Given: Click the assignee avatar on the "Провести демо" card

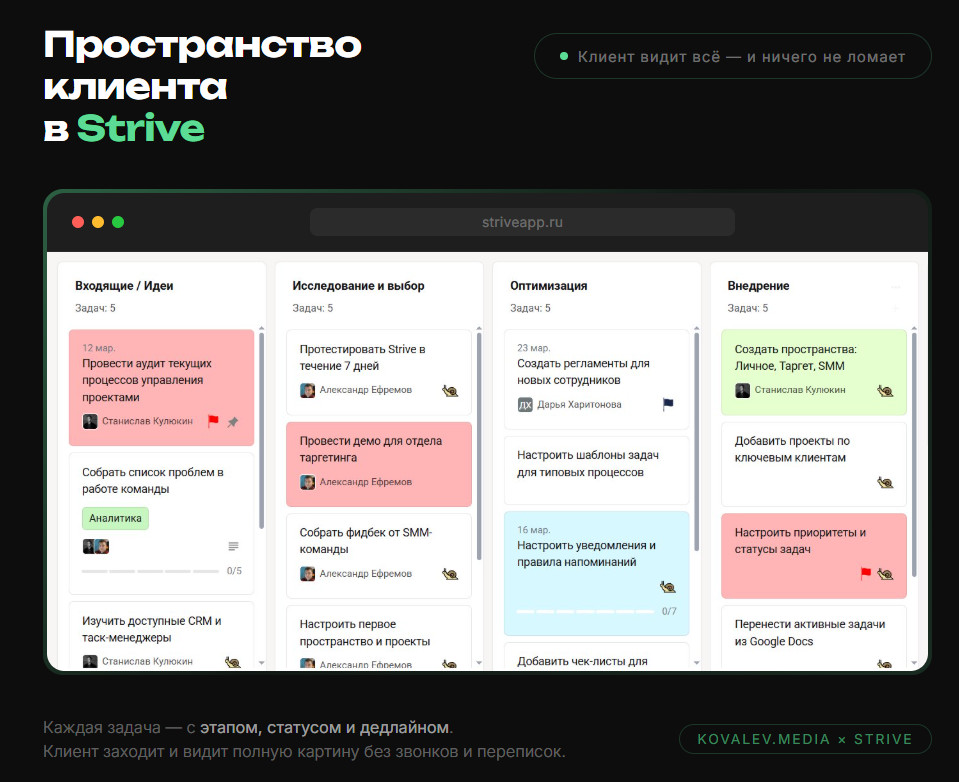Looking at the screenshot, I should [x=307, y=482].
